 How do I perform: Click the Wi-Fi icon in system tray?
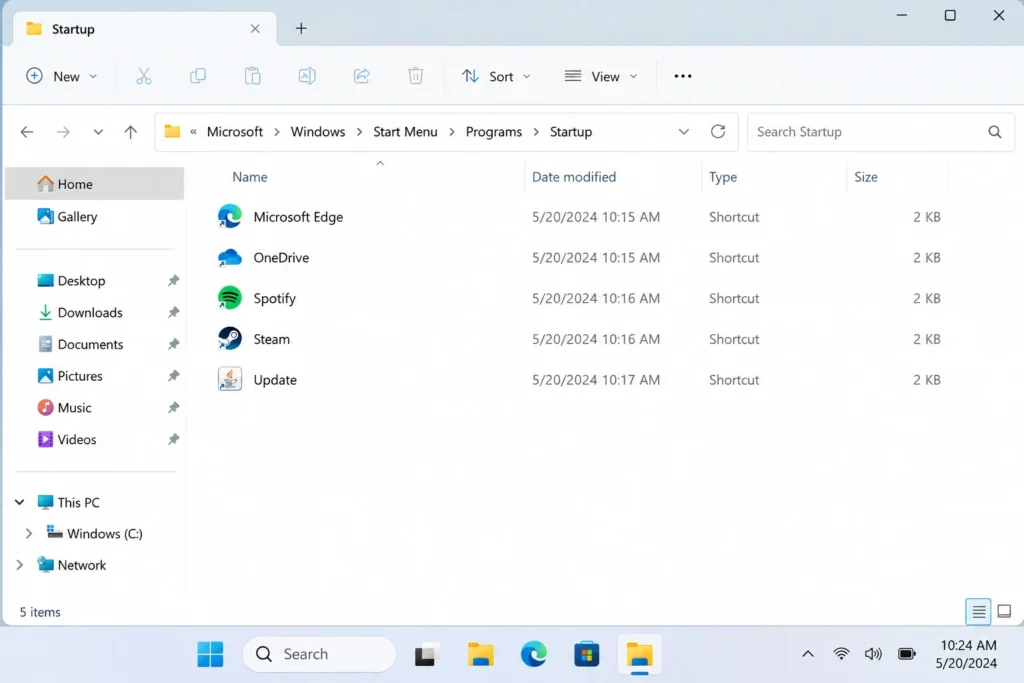click(841, 654)
